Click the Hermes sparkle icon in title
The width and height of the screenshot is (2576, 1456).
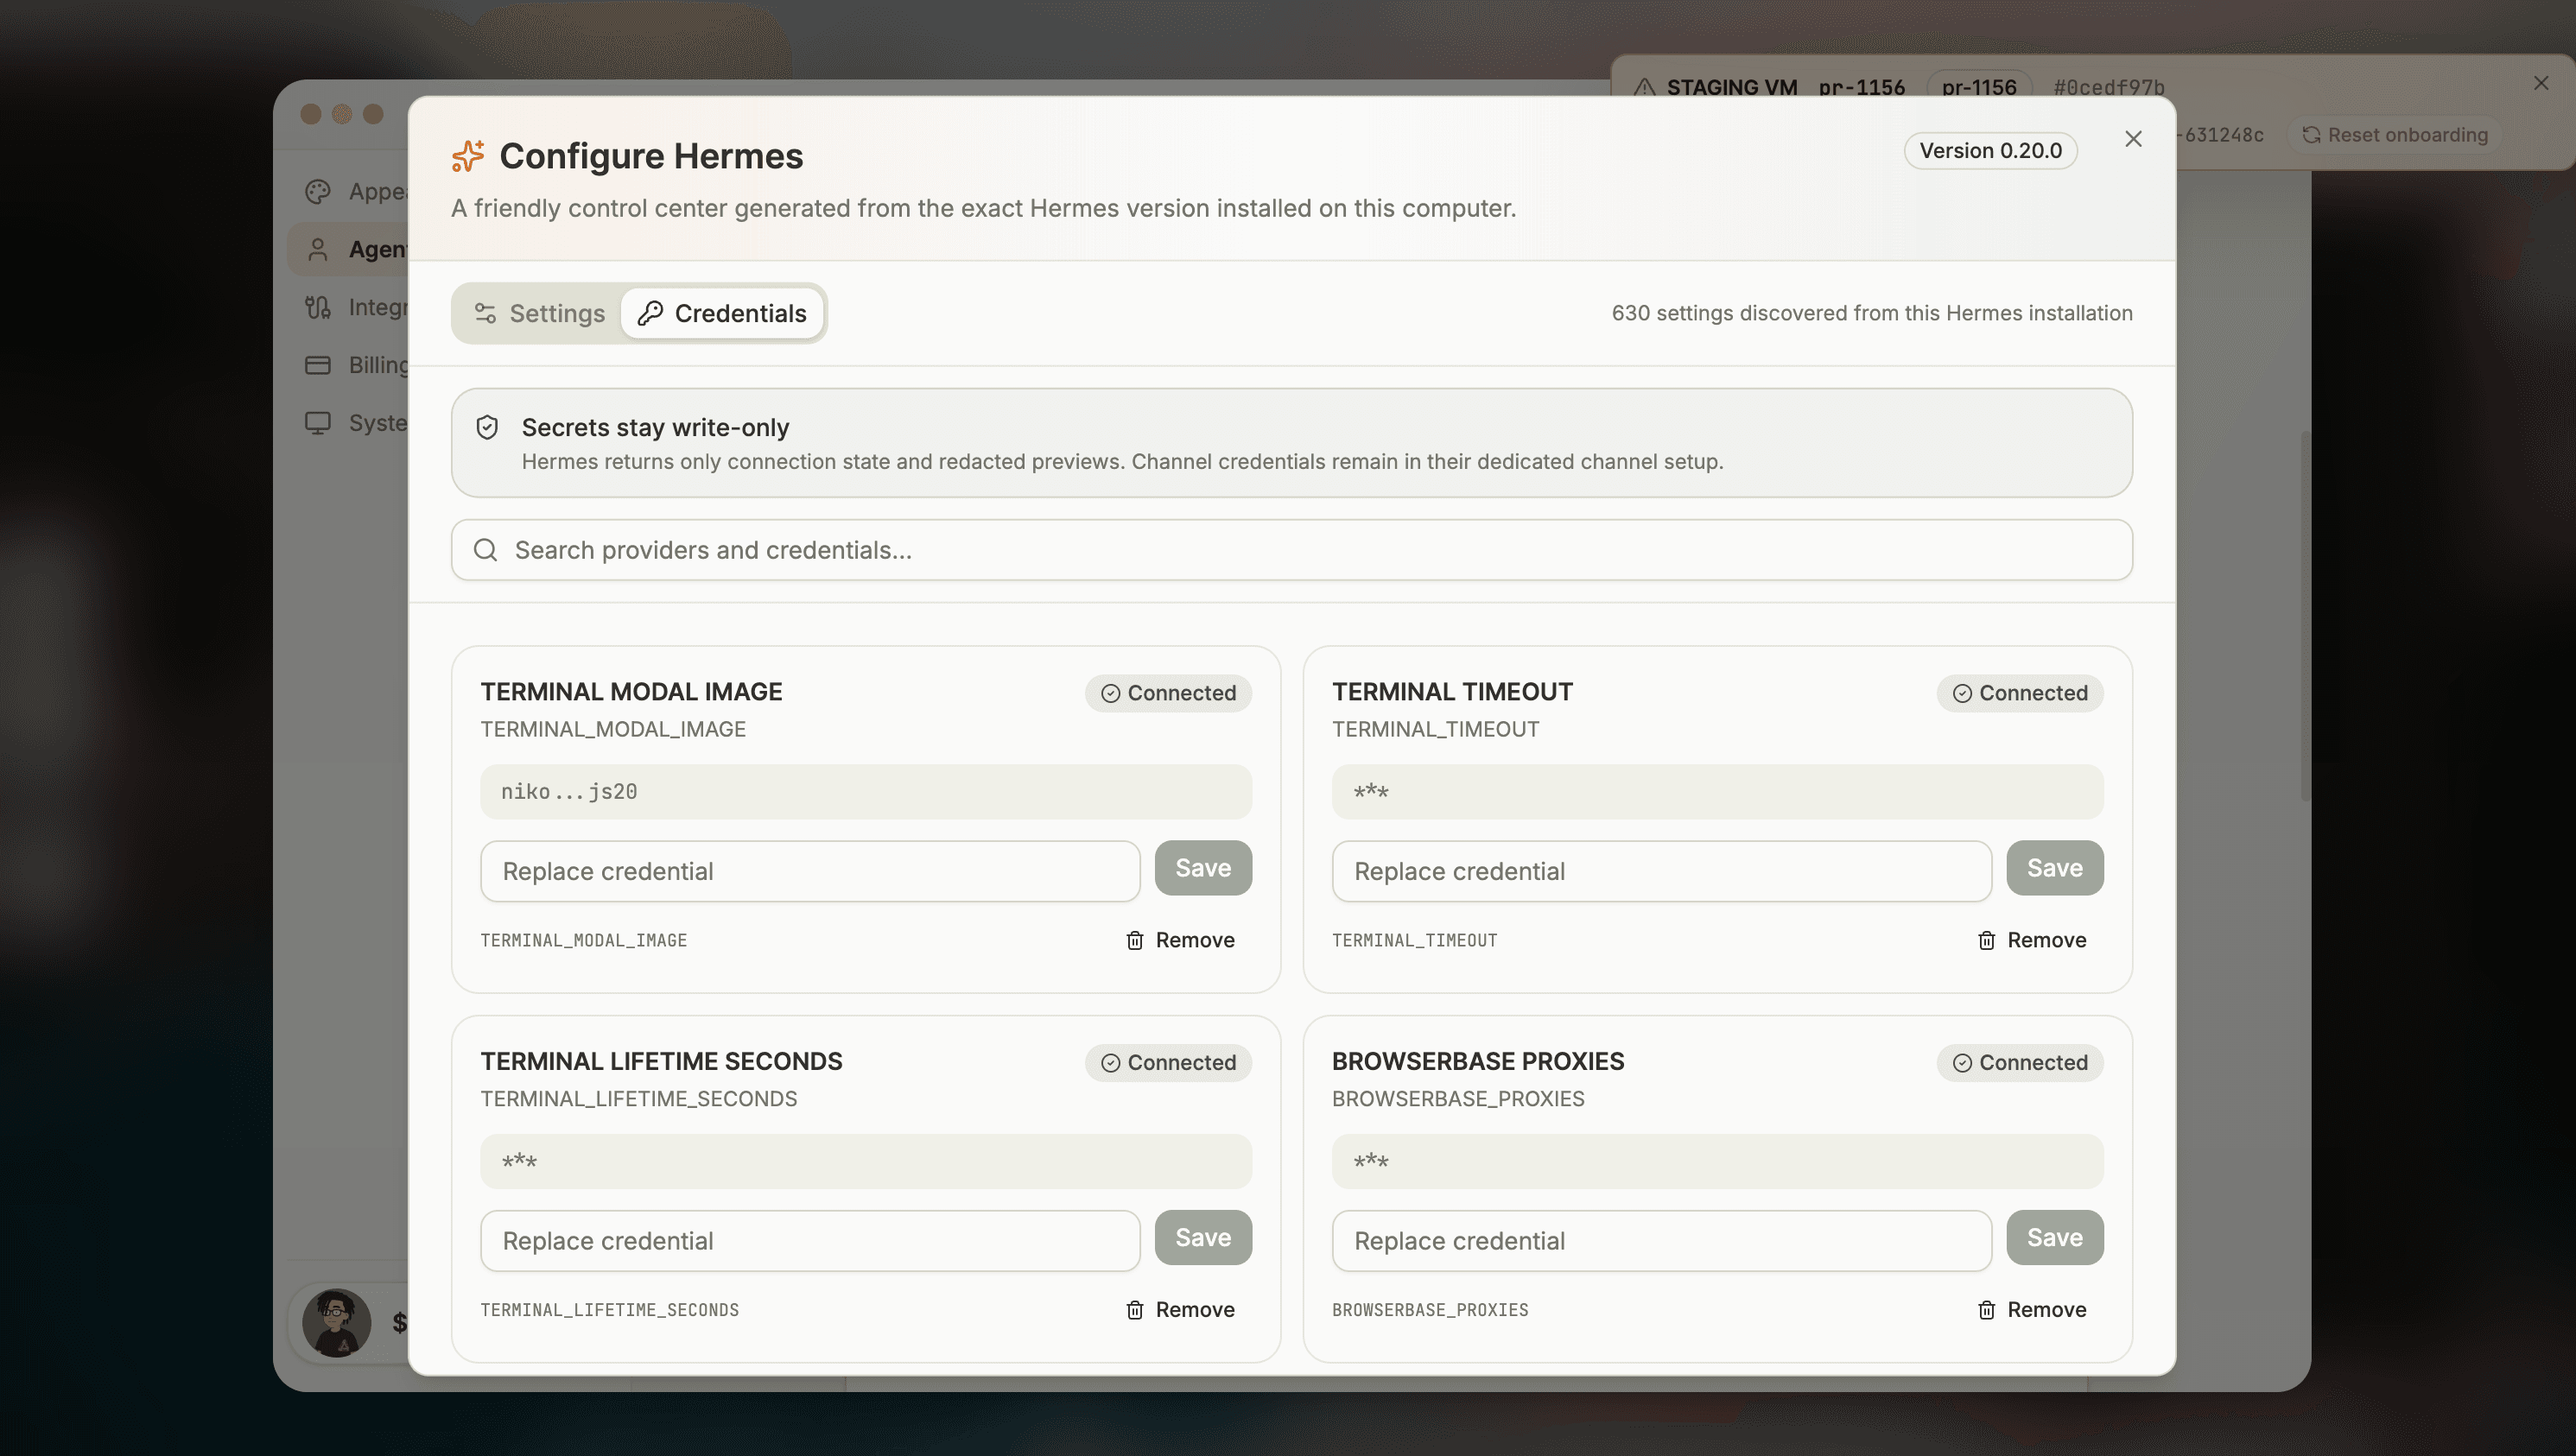pos(468,156)
